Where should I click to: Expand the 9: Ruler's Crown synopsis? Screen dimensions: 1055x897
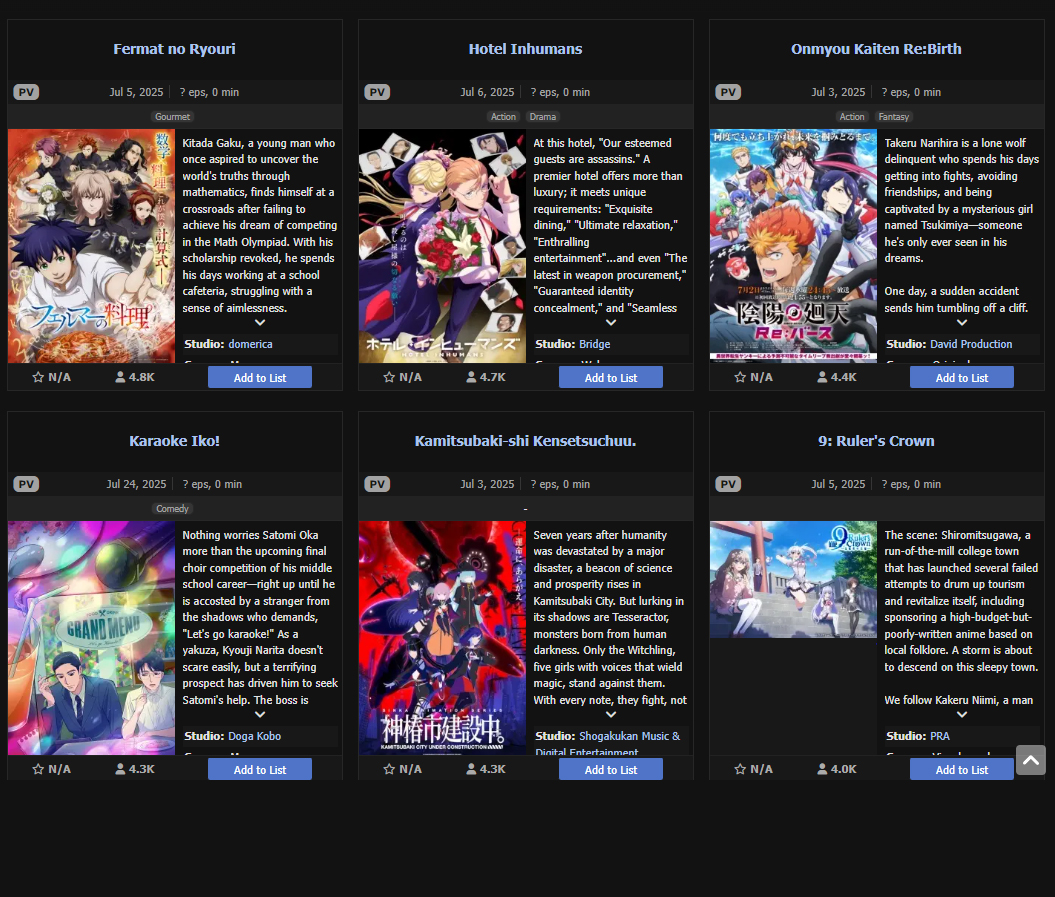(962, 715)
